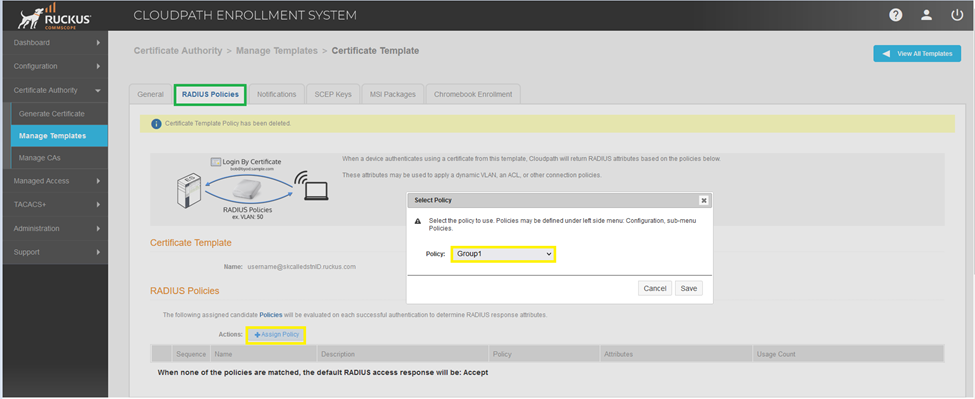
Task: Click the Description column header
Action: pos(404,354)
